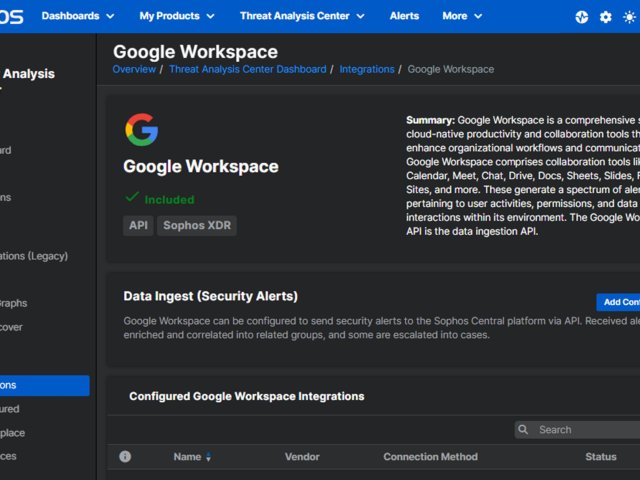This screenshot has height=480, width=640.
Task: Expand Threat Analysis Center menu
Action: [x=302, y=16]
